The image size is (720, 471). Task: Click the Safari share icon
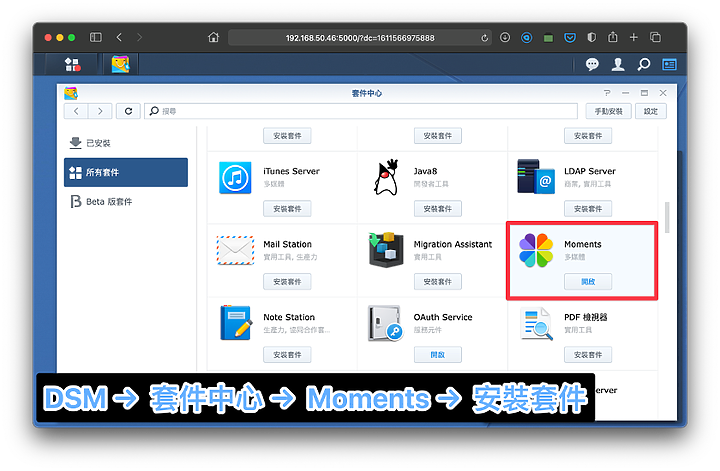pos(613,37)
